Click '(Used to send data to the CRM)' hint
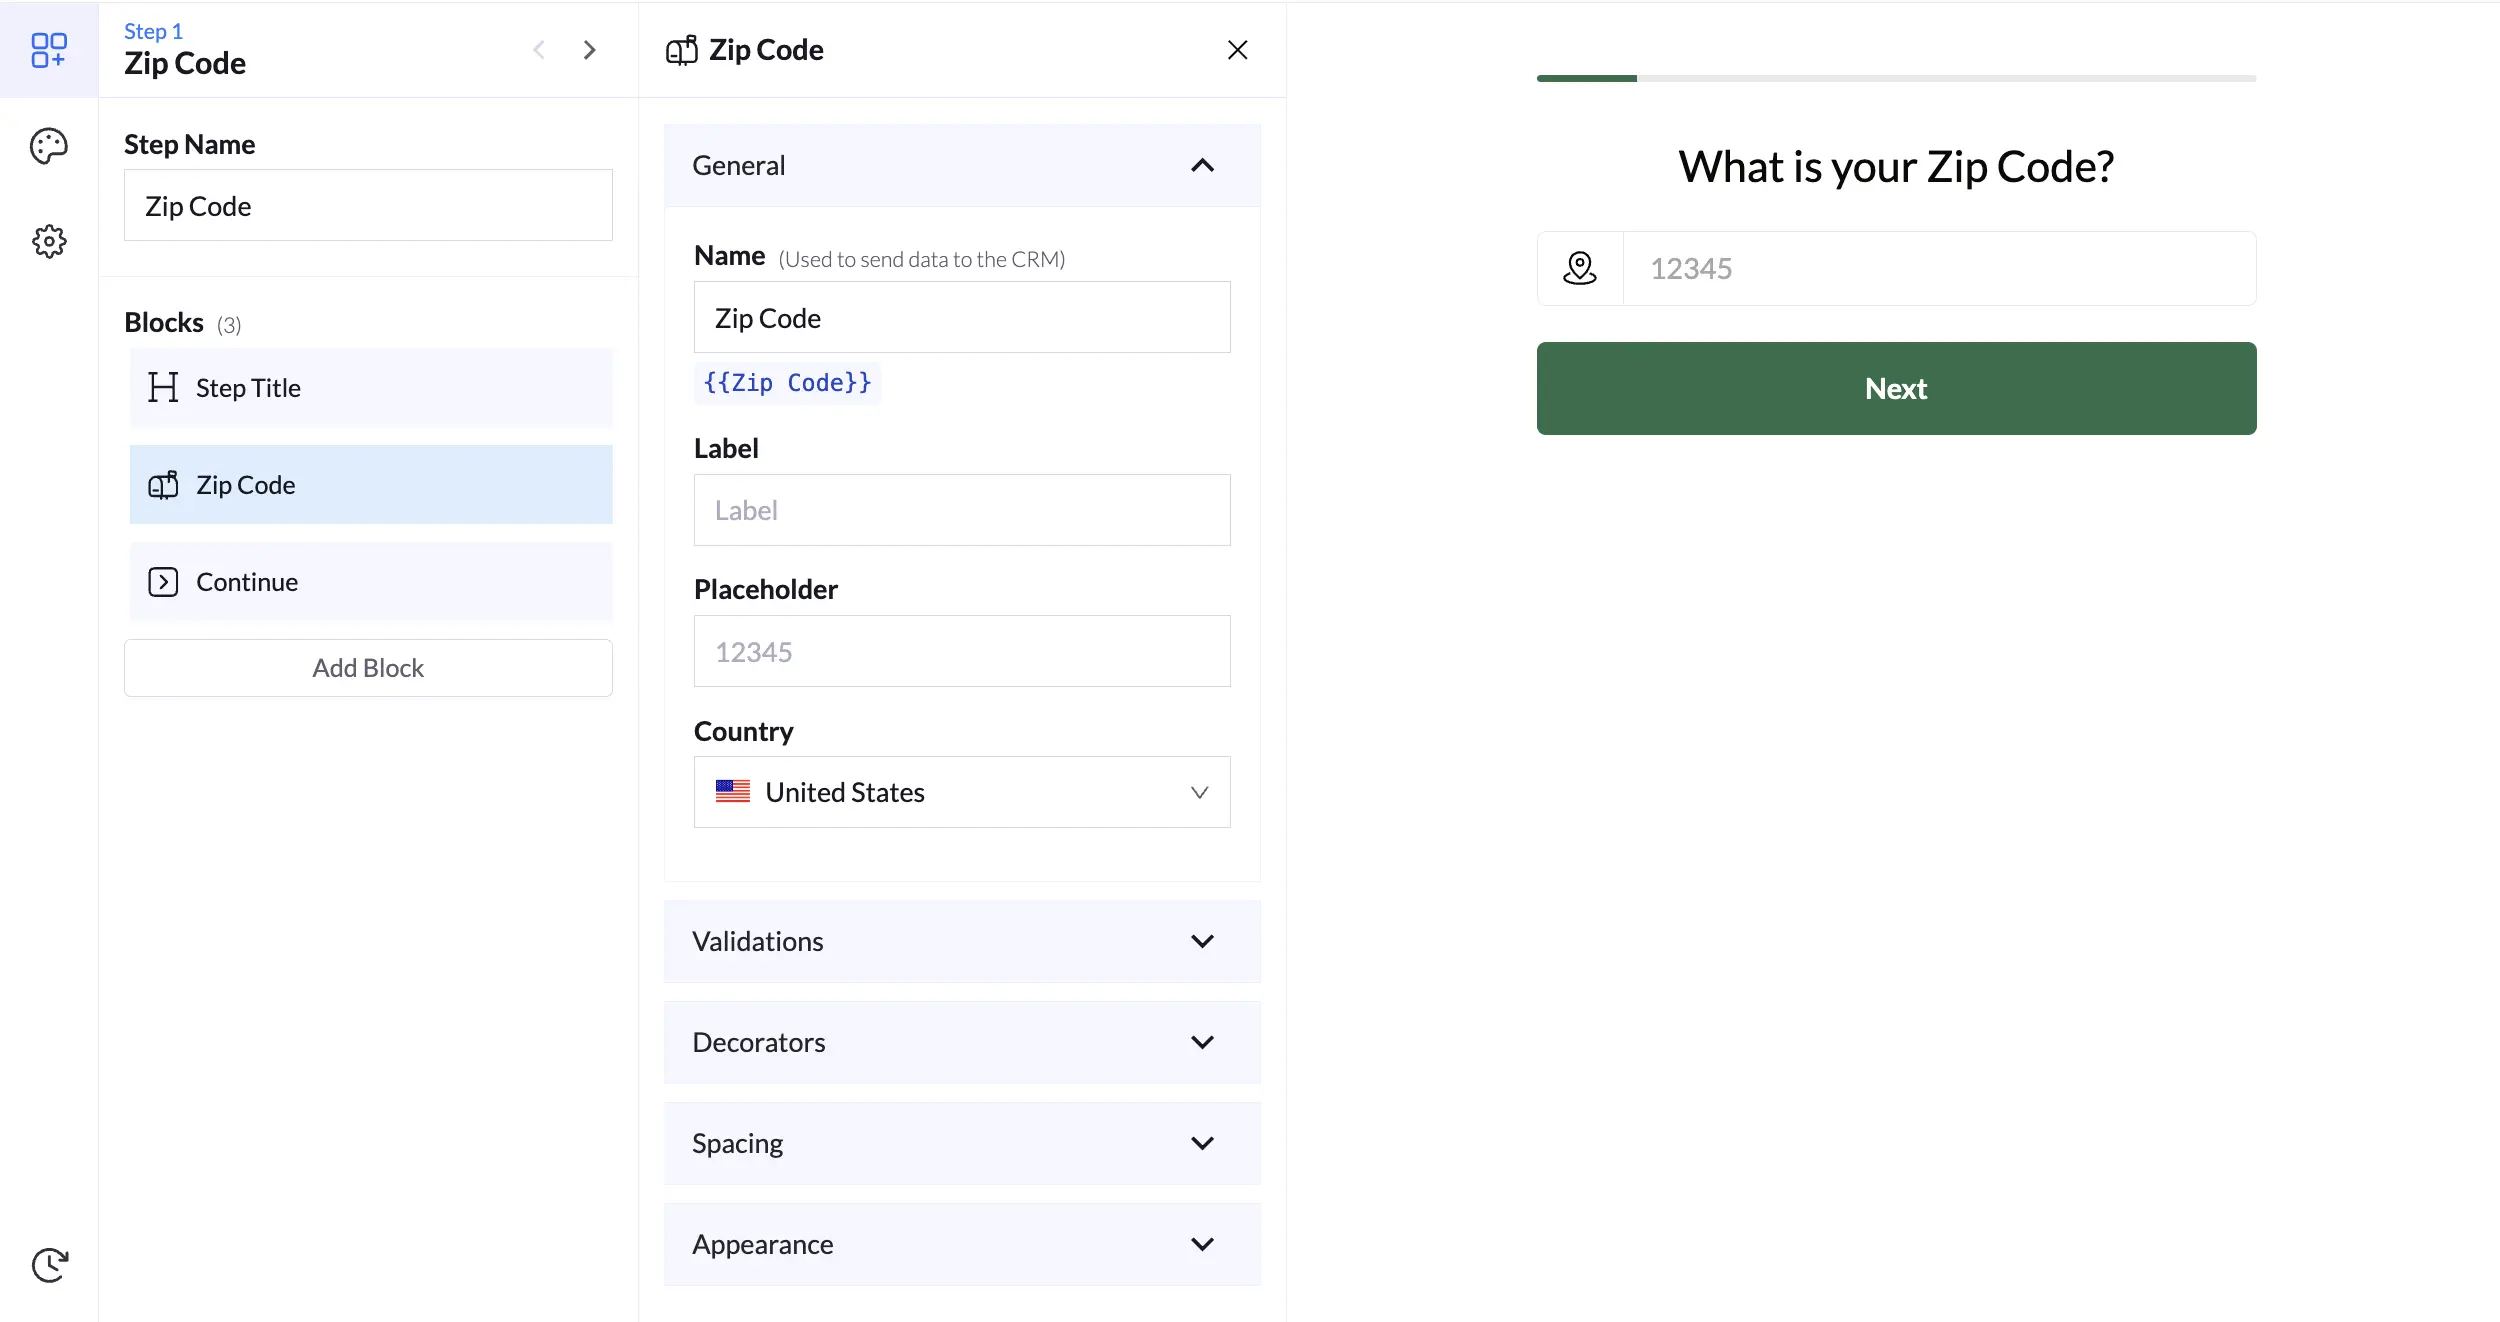The height and width of the screenshot is (1322, 2500). point(922,259)
